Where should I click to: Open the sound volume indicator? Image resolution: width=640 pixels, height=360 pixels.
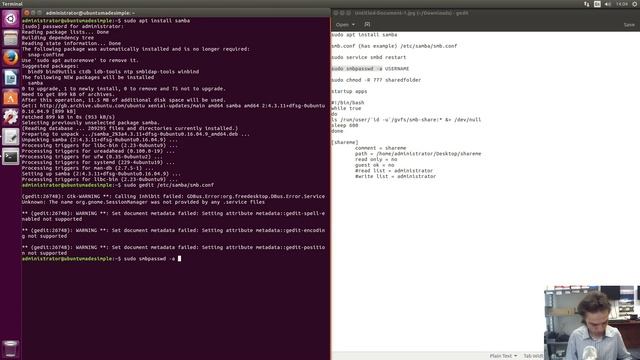click(608, 4)
